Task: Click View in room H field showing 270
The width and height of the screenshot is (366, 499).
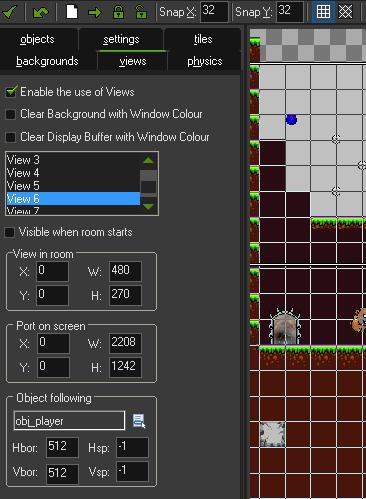Action: (x=125, y=295)
